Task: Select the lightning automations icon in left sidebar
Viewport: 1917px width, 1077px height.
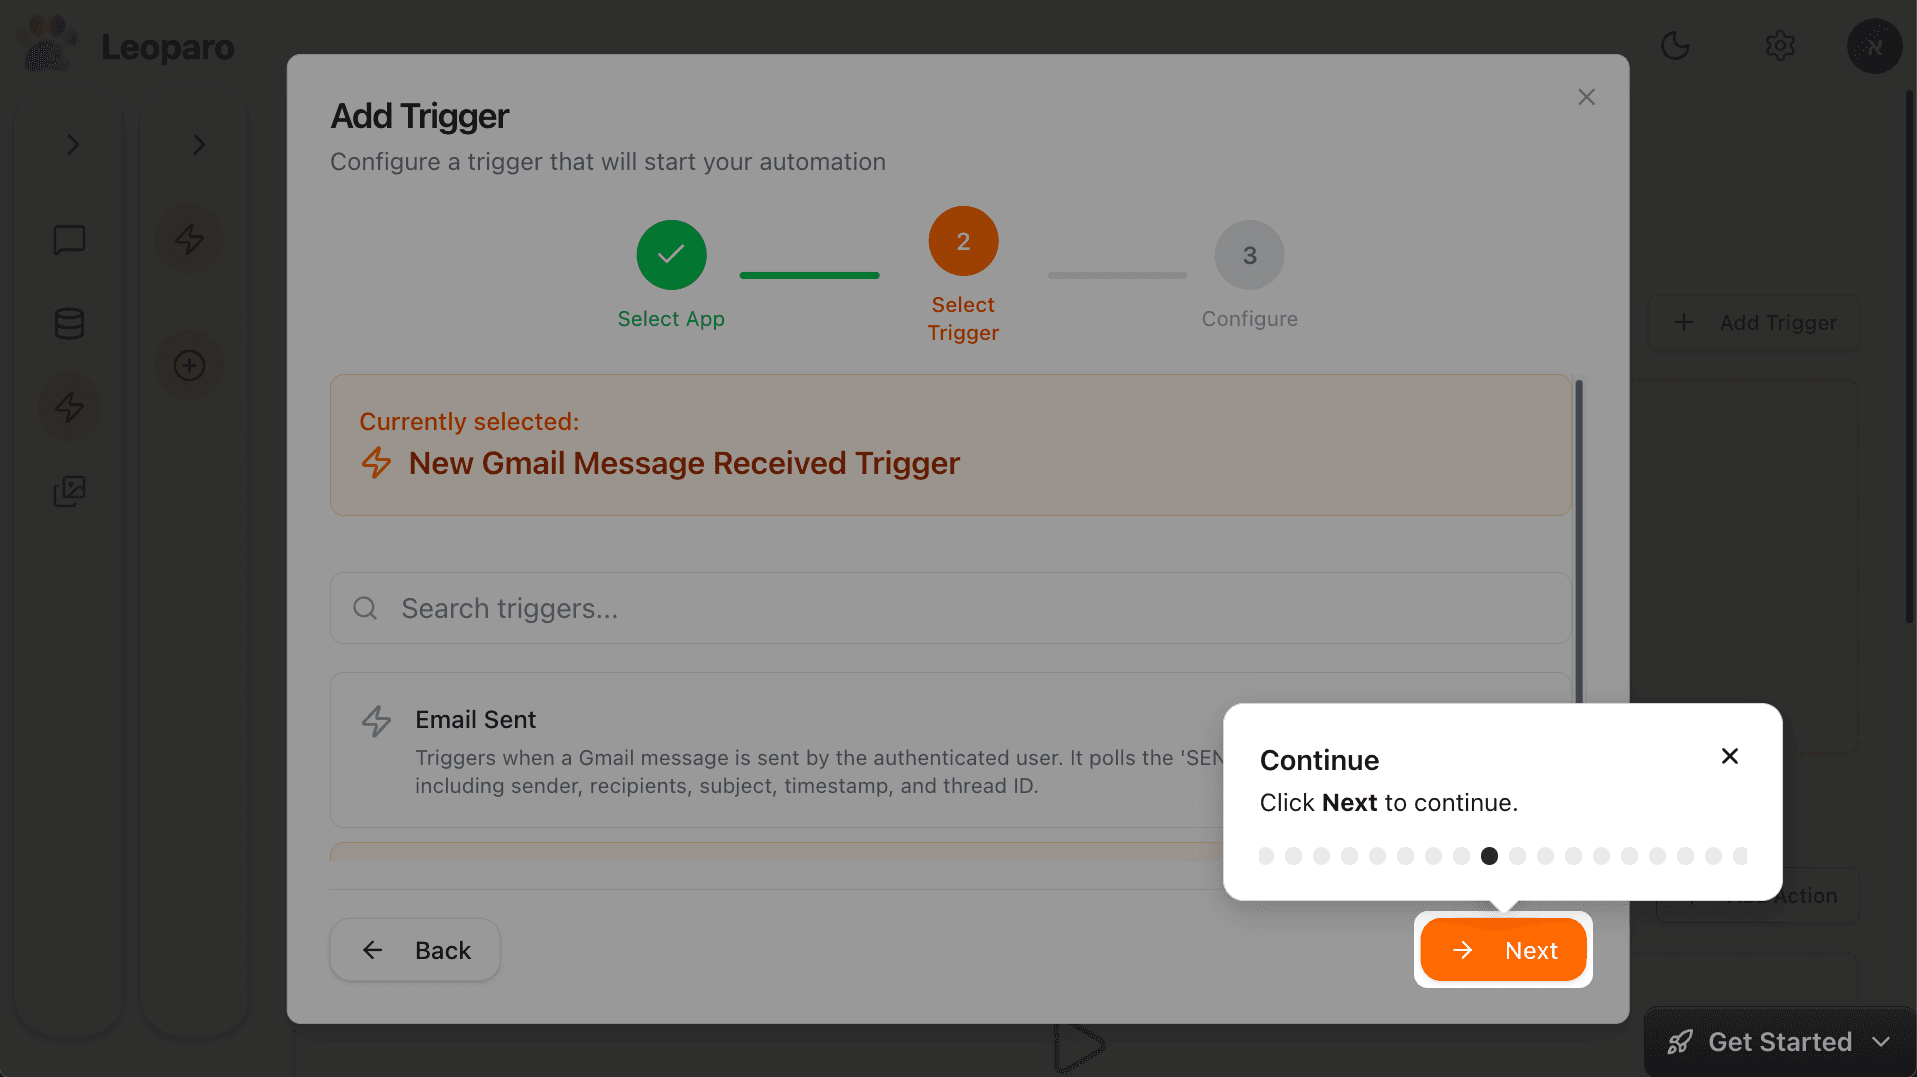Action: pos(69,407)
